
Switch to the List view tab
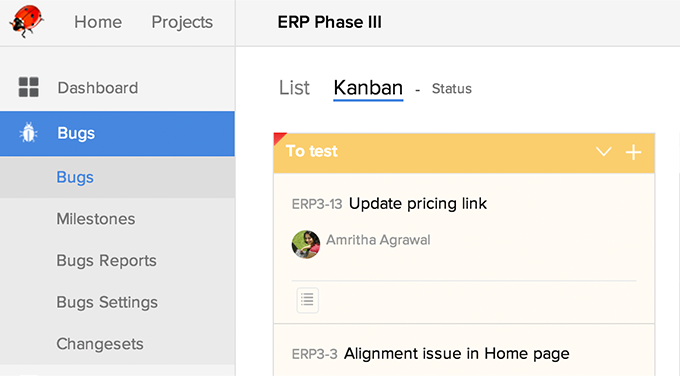tap(294, 88)
